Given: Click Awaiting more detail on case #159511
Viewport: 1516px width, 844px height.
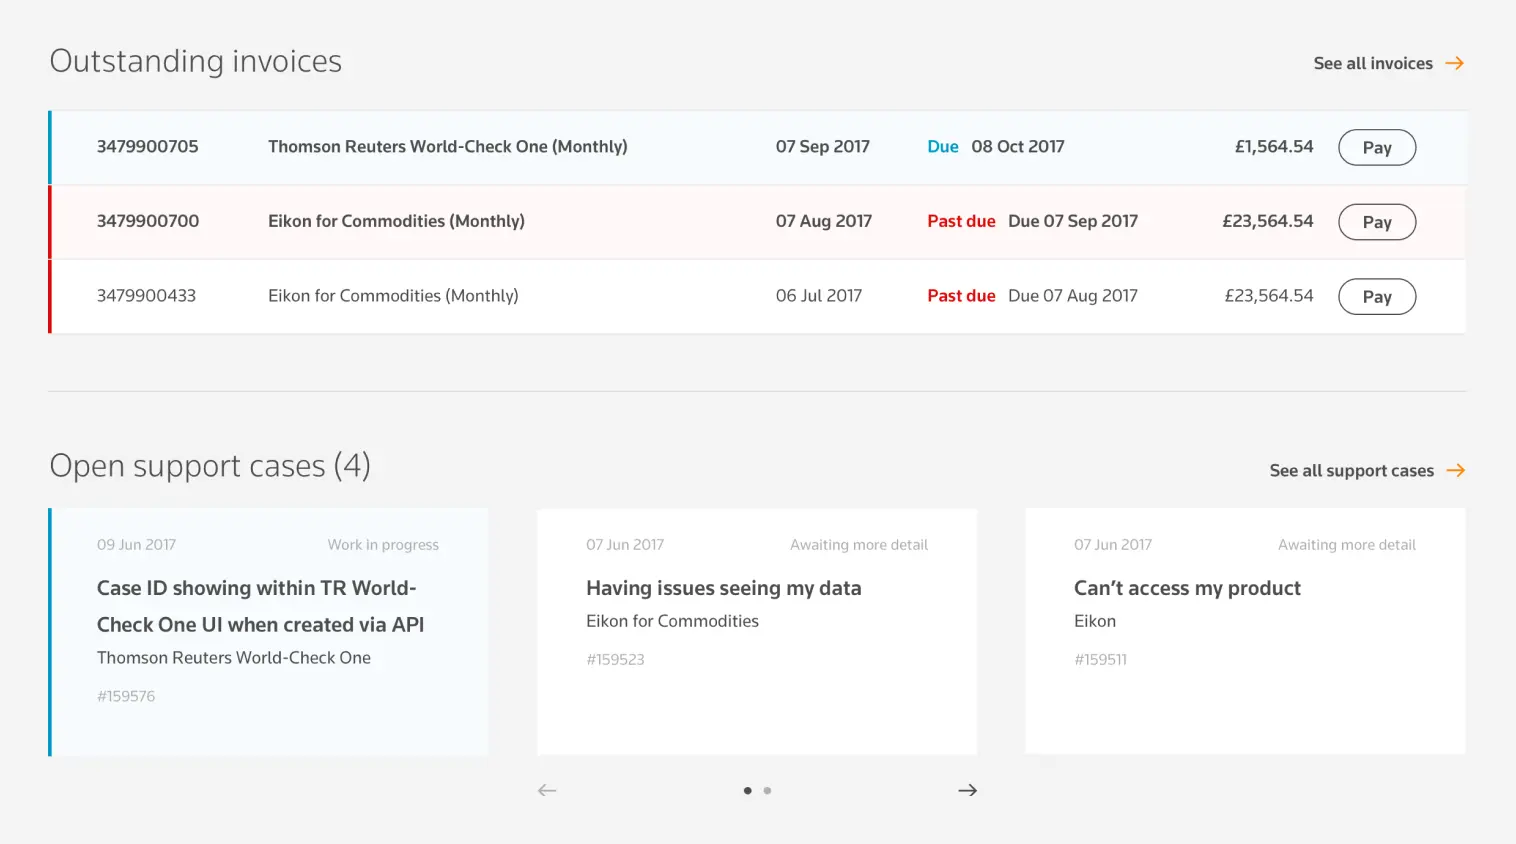Looking at the screenshot, I should point(1347,545).
